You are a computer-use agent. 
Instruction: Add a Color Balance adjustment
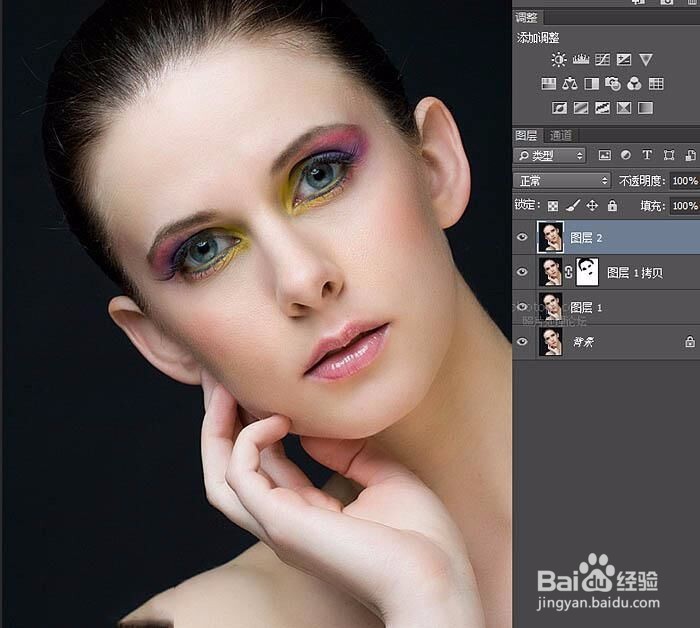coord(570,83)
